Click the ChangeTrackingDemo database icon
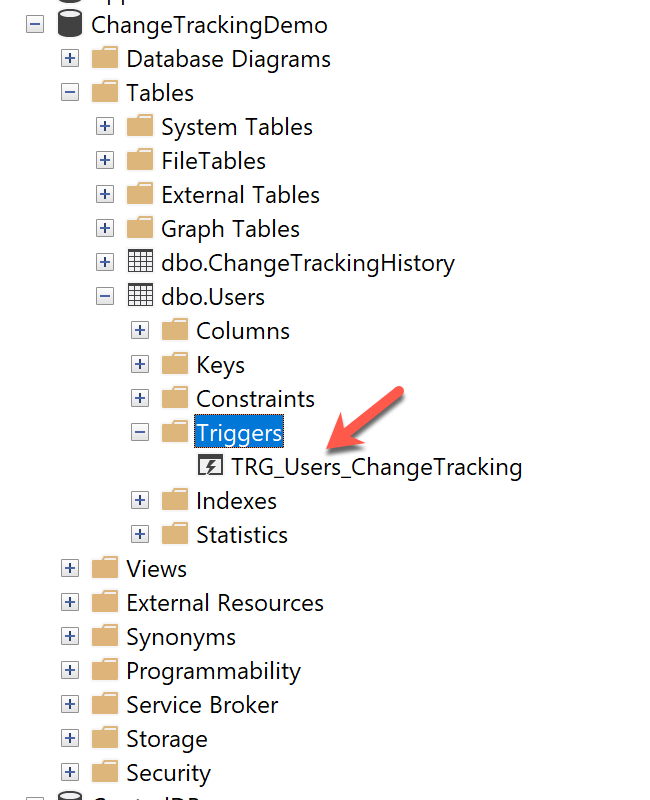 (70, 25)
